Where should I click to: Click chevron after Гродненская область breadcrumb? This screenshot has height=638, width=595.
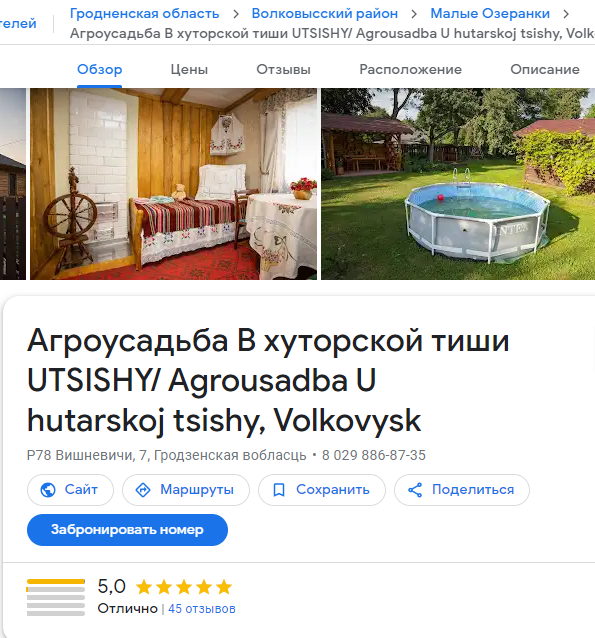tap(236, 14)
